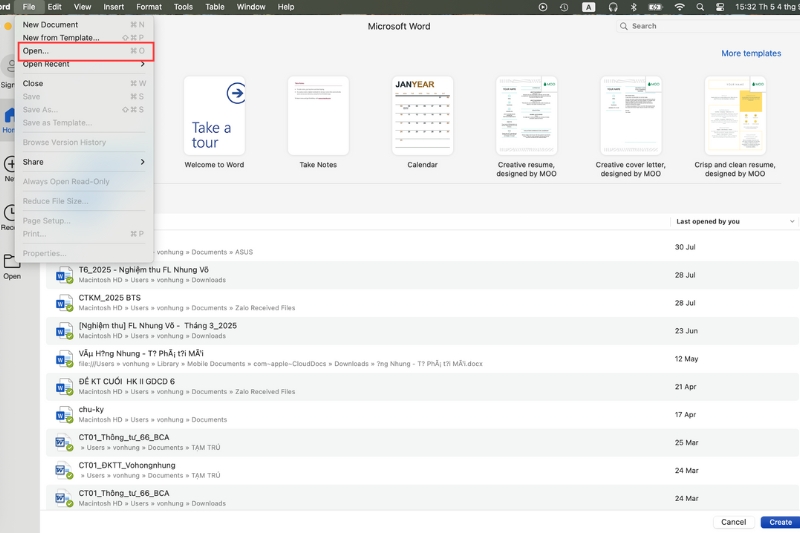Click Word document icon beside chu-ky file
This screenshot has height=533, width=800.
(63, 414)
